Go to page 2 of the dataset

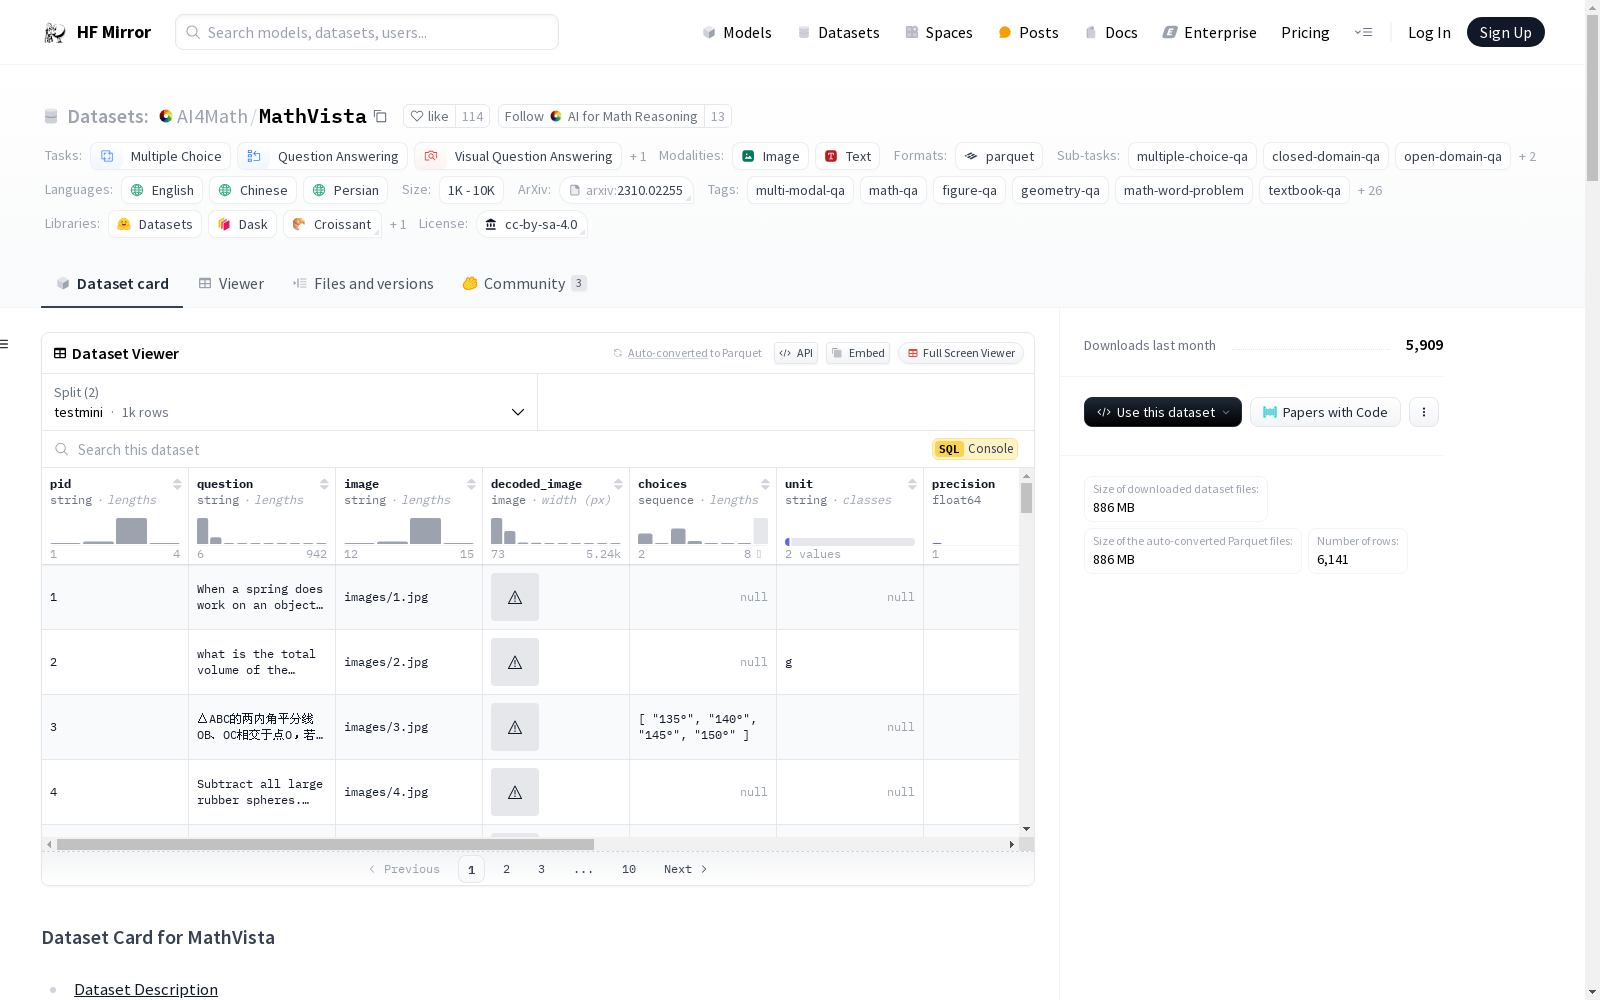click(507, 869)
